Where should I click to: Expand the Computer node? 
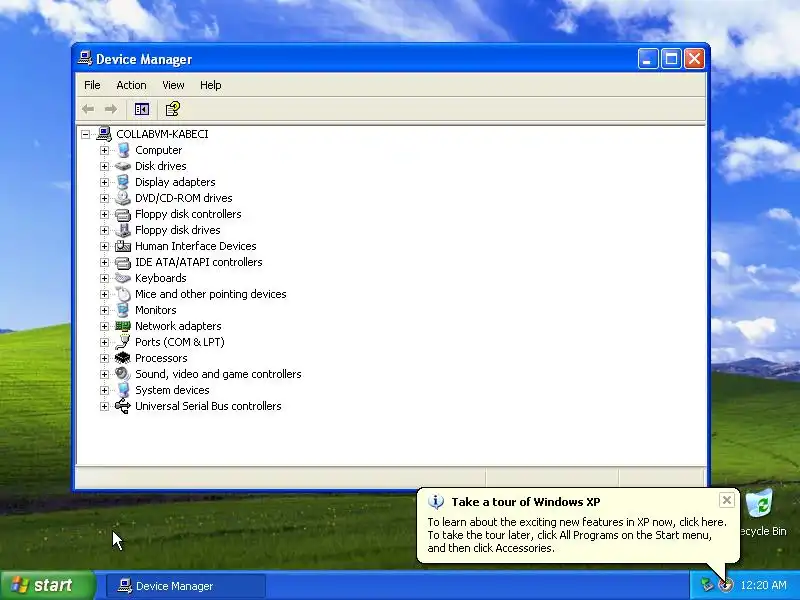[x=104, y=150]
